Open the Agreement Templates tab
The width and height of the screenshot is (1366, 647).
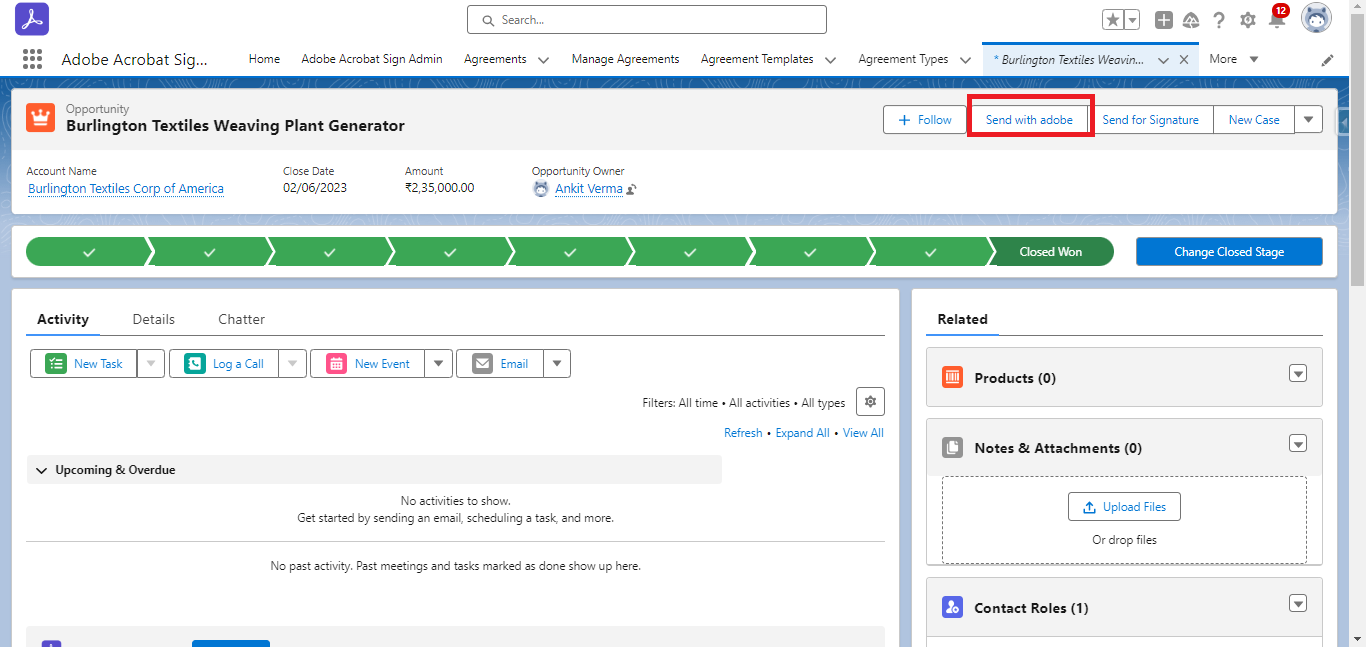click(x=757, y=59)
